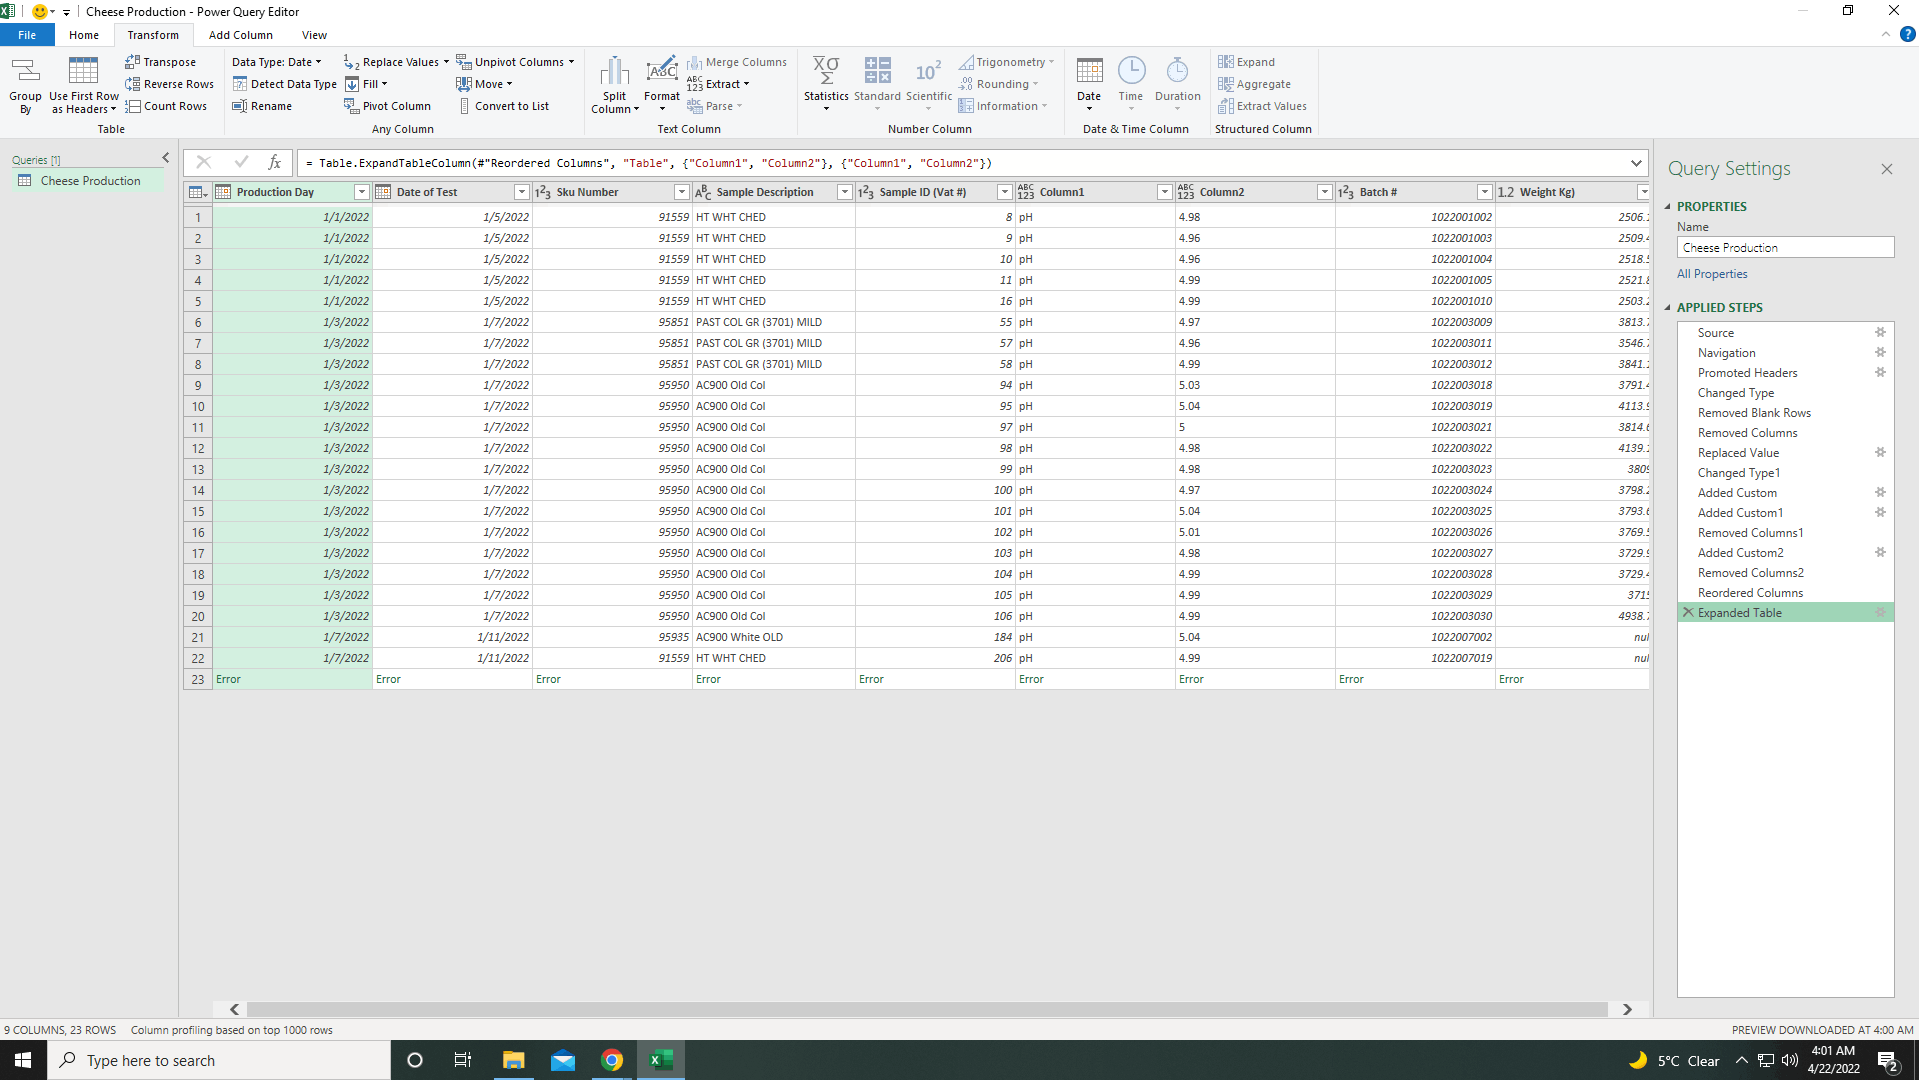Screen dimensions: 1919x1080
Task: Reverse the rows of the table
Action: click(x=169, y=84)
